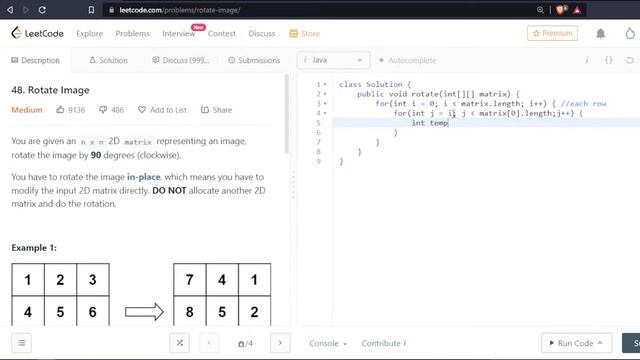This screenshot has height=360, width=640.
Task: Fold code at line 4 arrow
Action: point(325,113)
